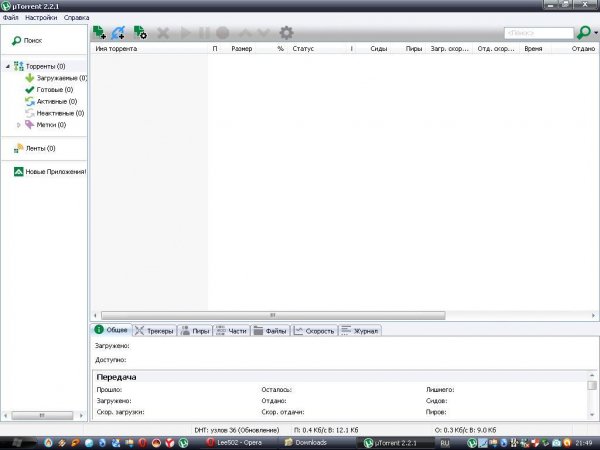Click Move Down Queue arrow icon
Screen dimensions: 600x450
tap(264, 33)
